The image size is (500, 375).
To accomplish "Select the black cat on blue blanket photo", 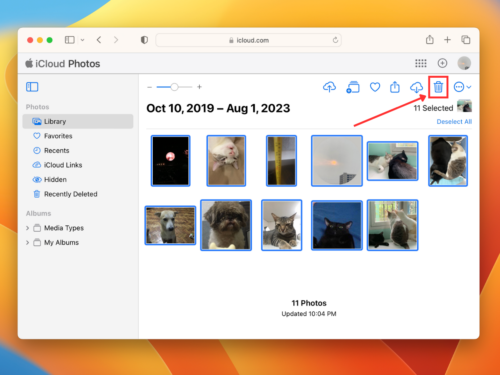I will [337, 225].
